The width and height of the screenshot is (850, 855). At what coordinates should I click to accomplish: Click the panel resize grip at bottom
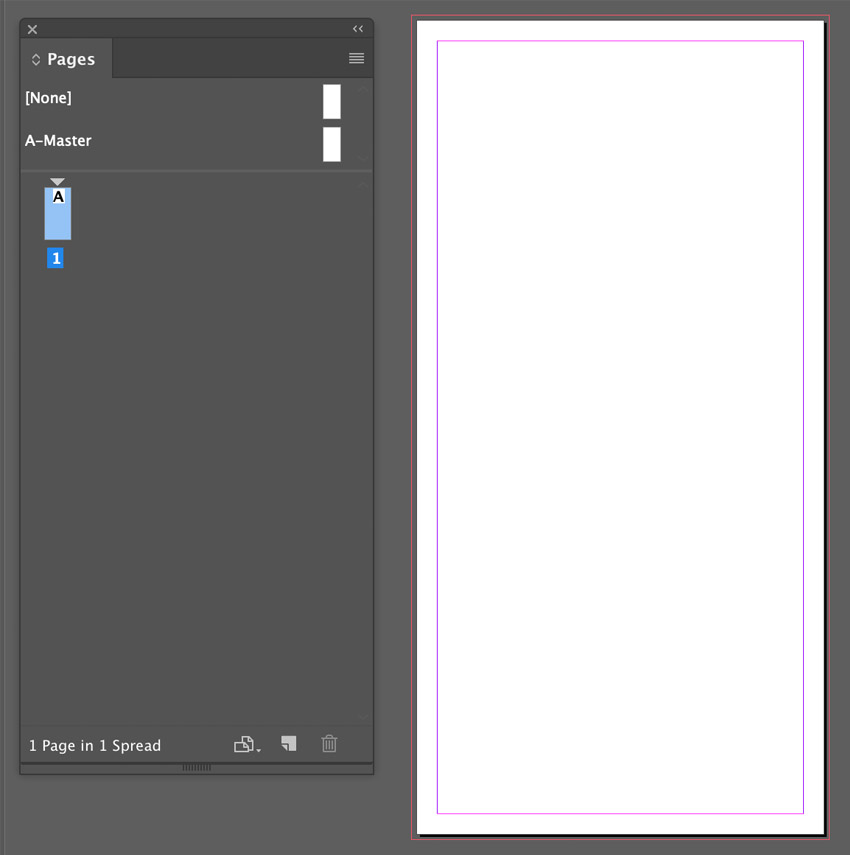point(197,768)
